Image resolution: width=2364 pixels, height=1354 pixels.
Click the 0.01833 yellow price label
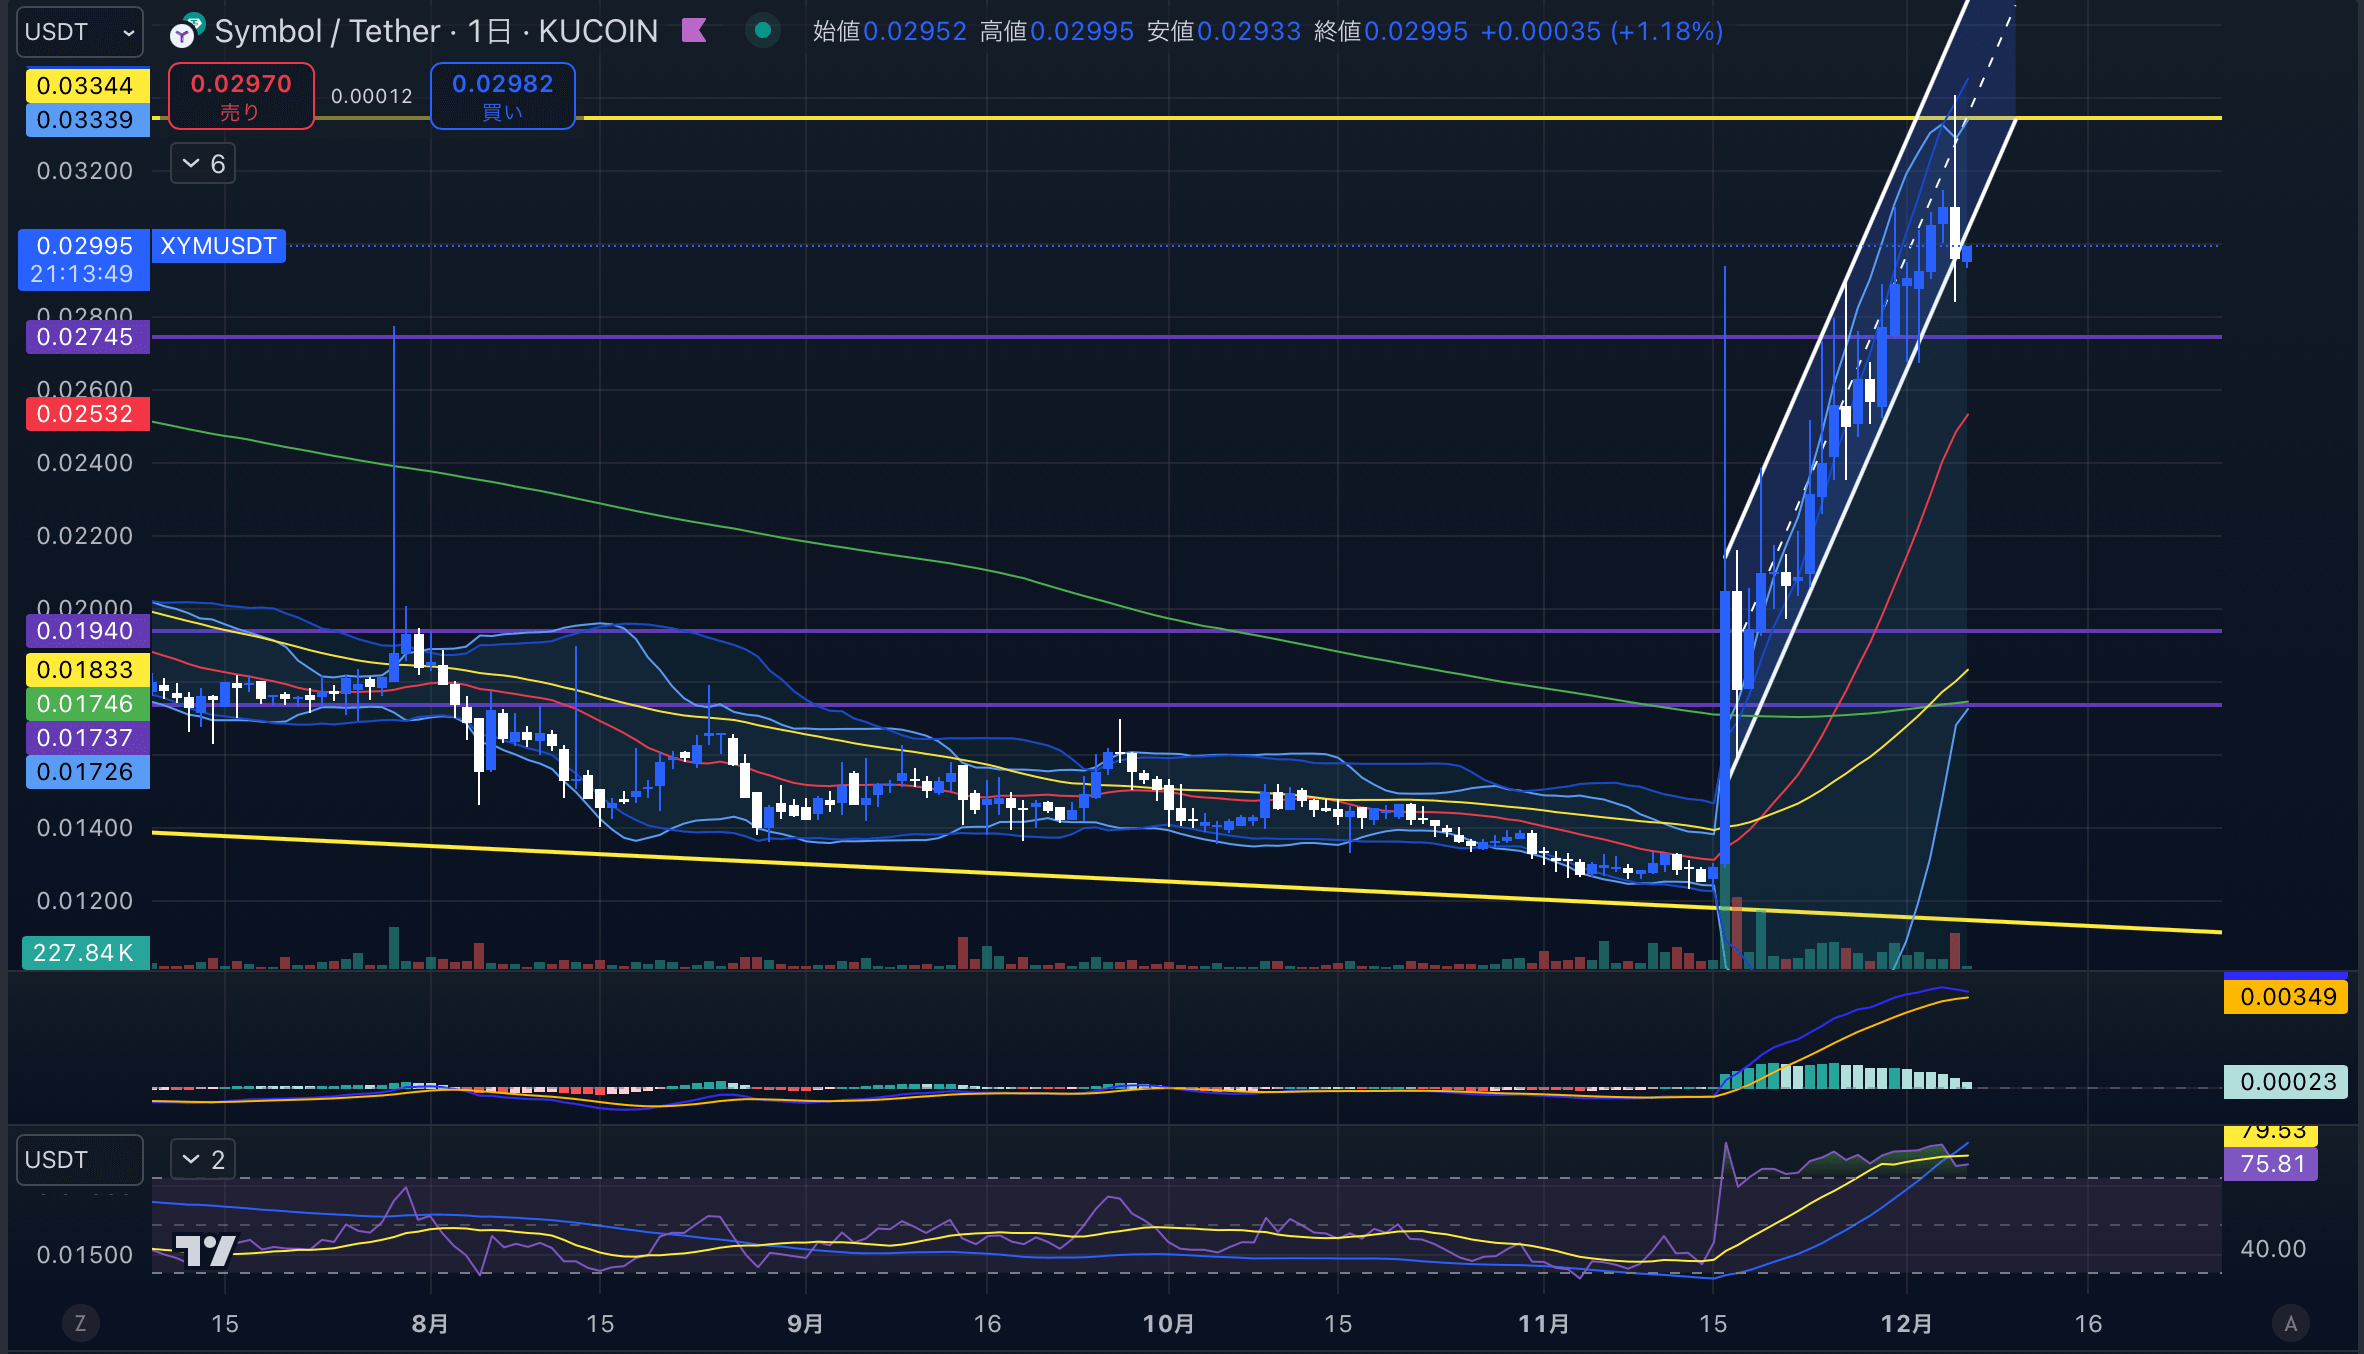coord(87,670)
